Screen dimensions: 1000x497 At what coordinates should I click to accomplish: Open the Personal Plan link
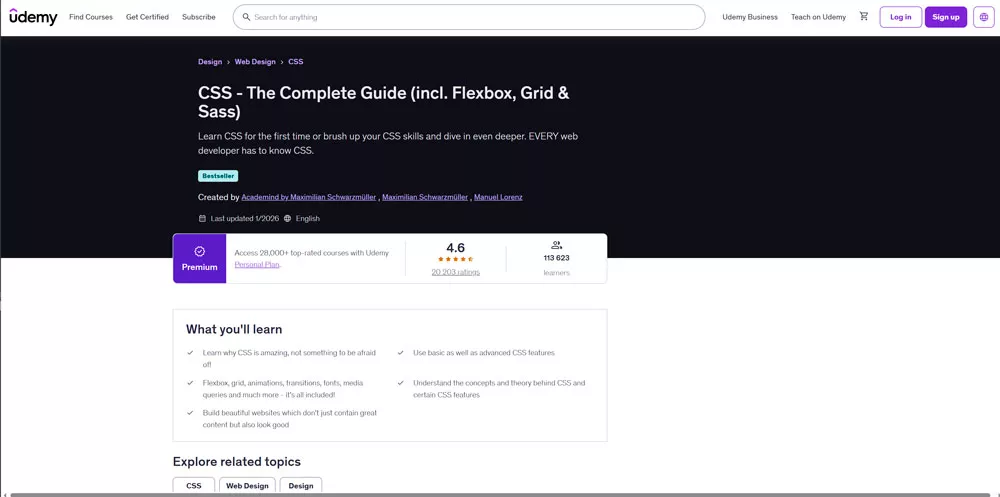(257, 264)
